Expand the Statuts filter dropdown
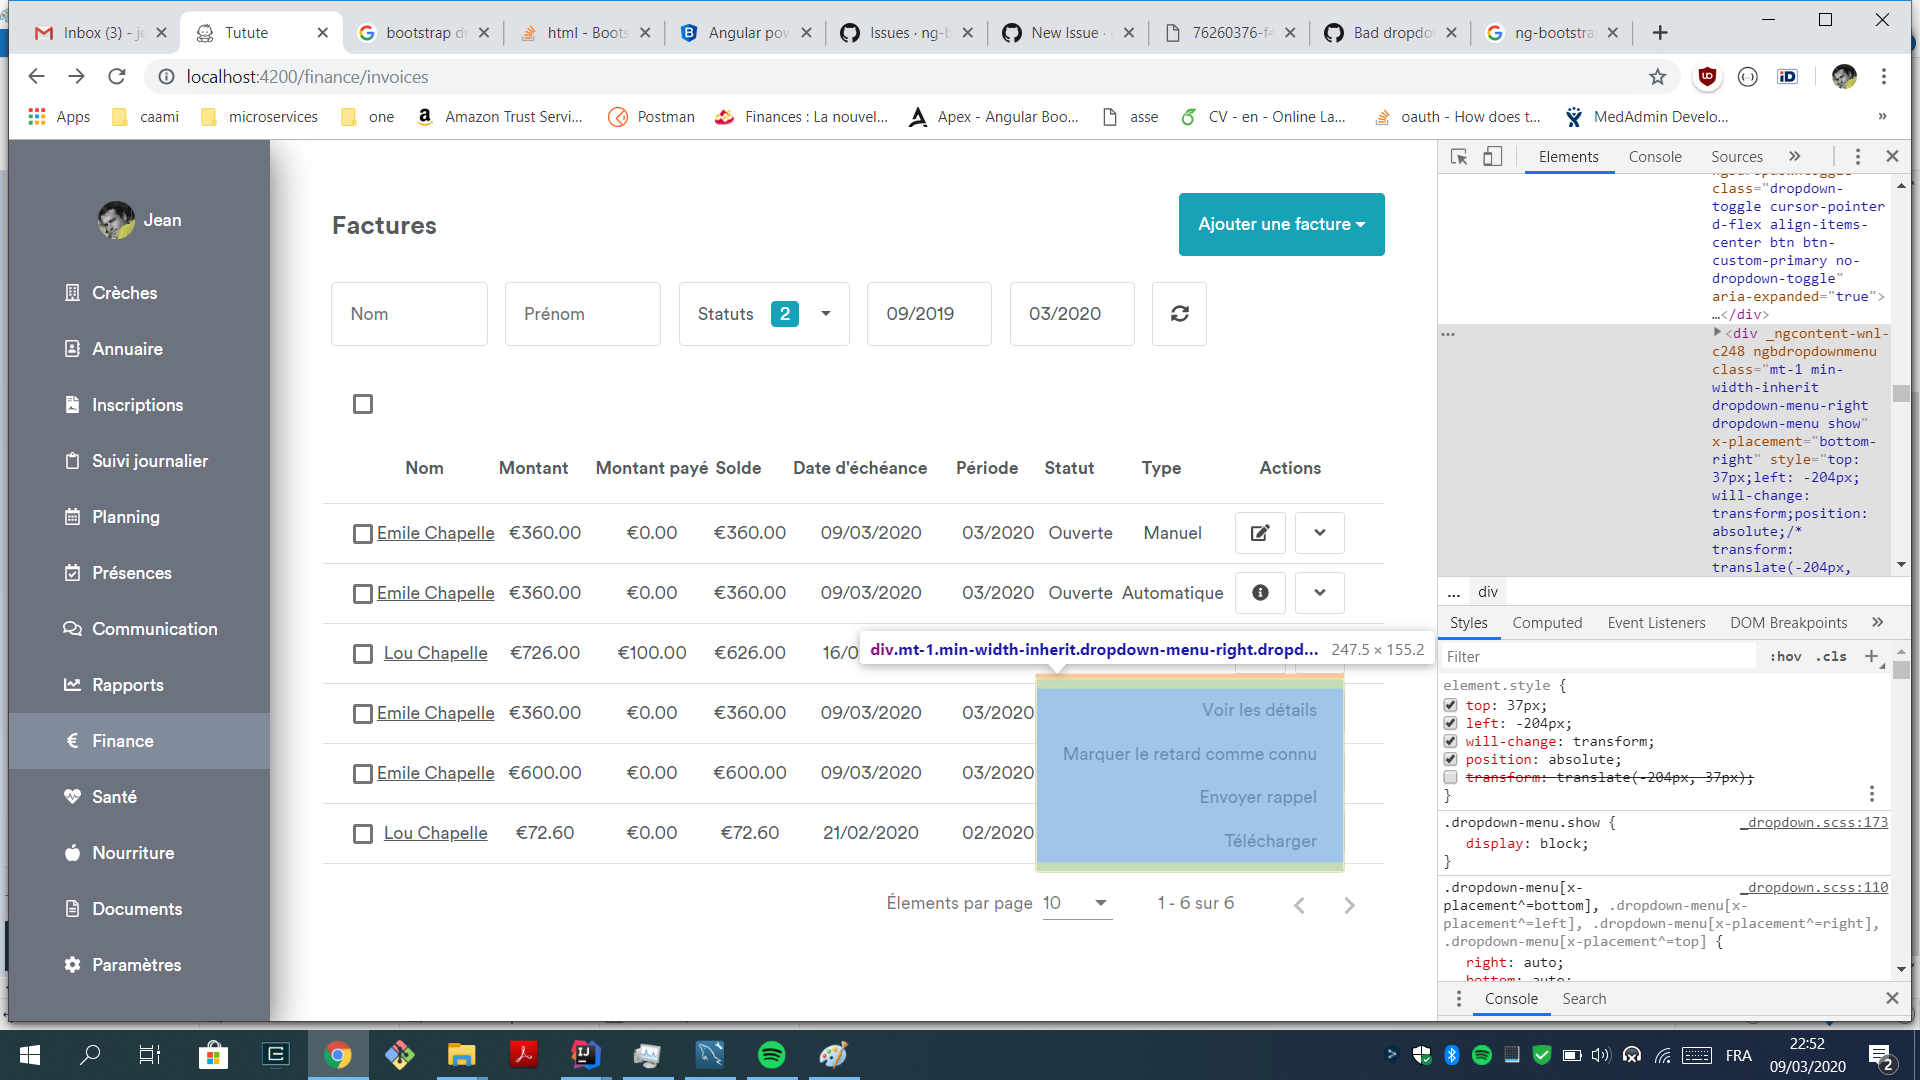Image resolution: width=1920 pixels, height=1080 pixels. pos(825,313)
